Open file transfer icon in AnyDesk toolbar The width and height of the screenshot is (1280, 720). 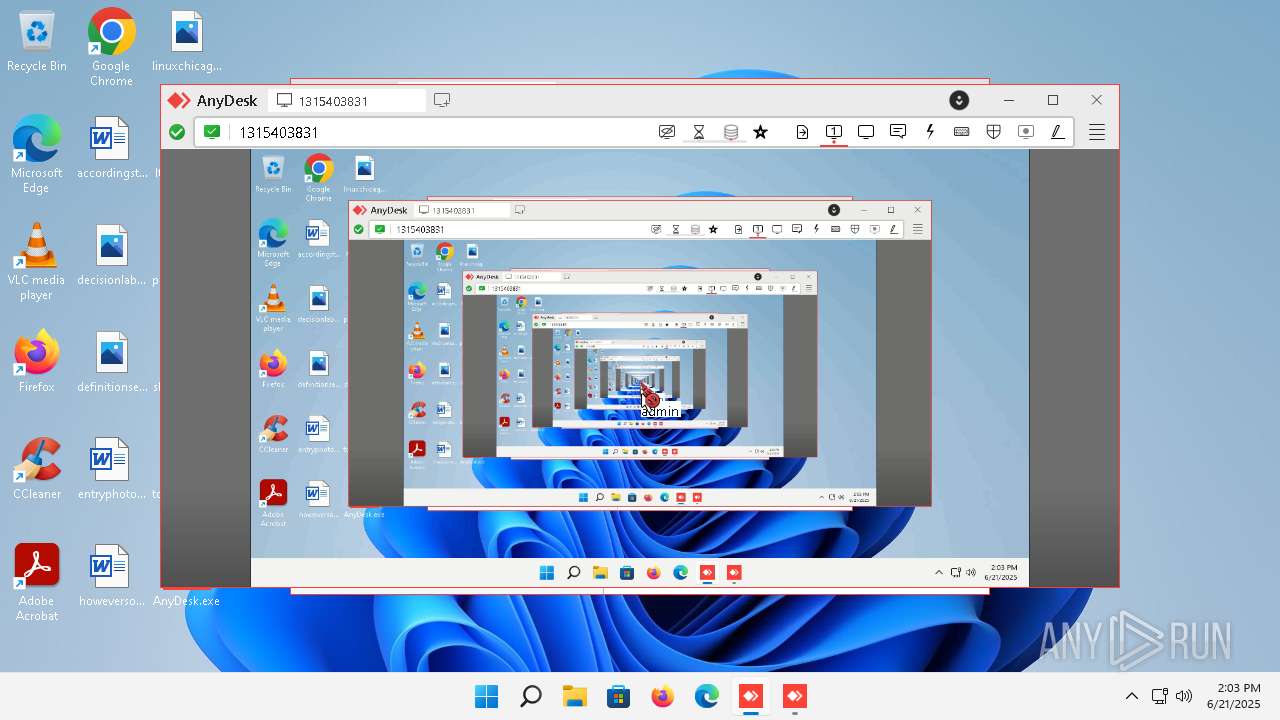pos(802,132)
